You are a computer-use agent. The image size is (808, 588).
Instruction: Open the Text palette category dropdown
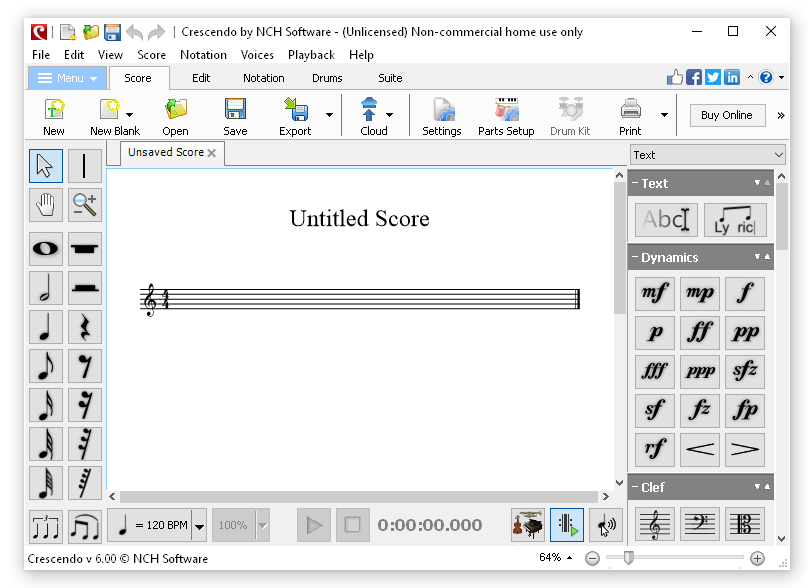(x=708, y=155)
